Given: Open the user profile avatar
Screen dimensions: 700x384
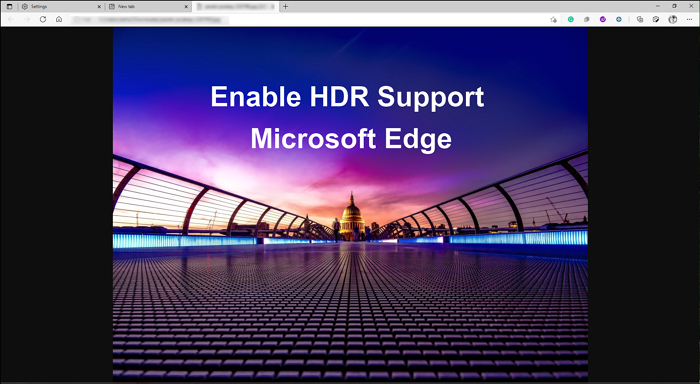Looking at the screenshot, I should (x=673, y=19).
